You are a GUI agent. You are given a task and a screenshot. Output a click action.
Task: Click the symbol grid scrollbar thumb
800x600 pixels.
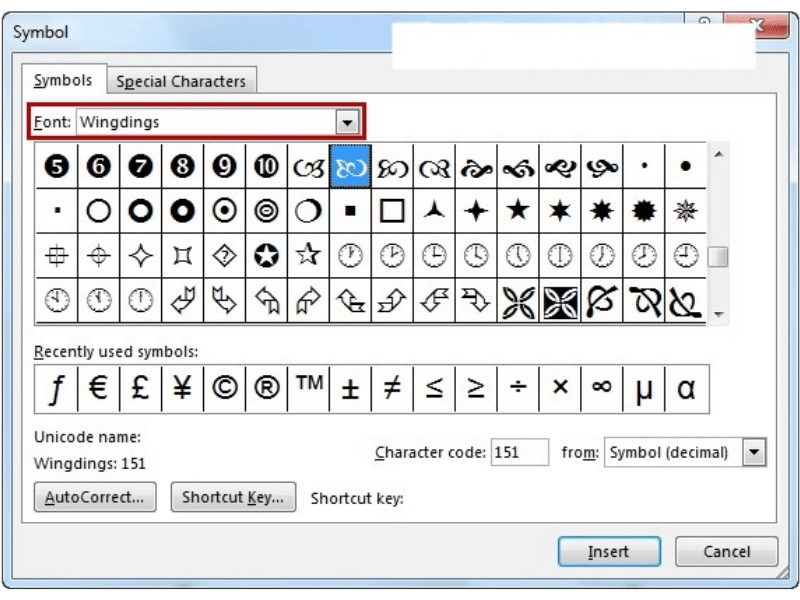coord(718,257)
